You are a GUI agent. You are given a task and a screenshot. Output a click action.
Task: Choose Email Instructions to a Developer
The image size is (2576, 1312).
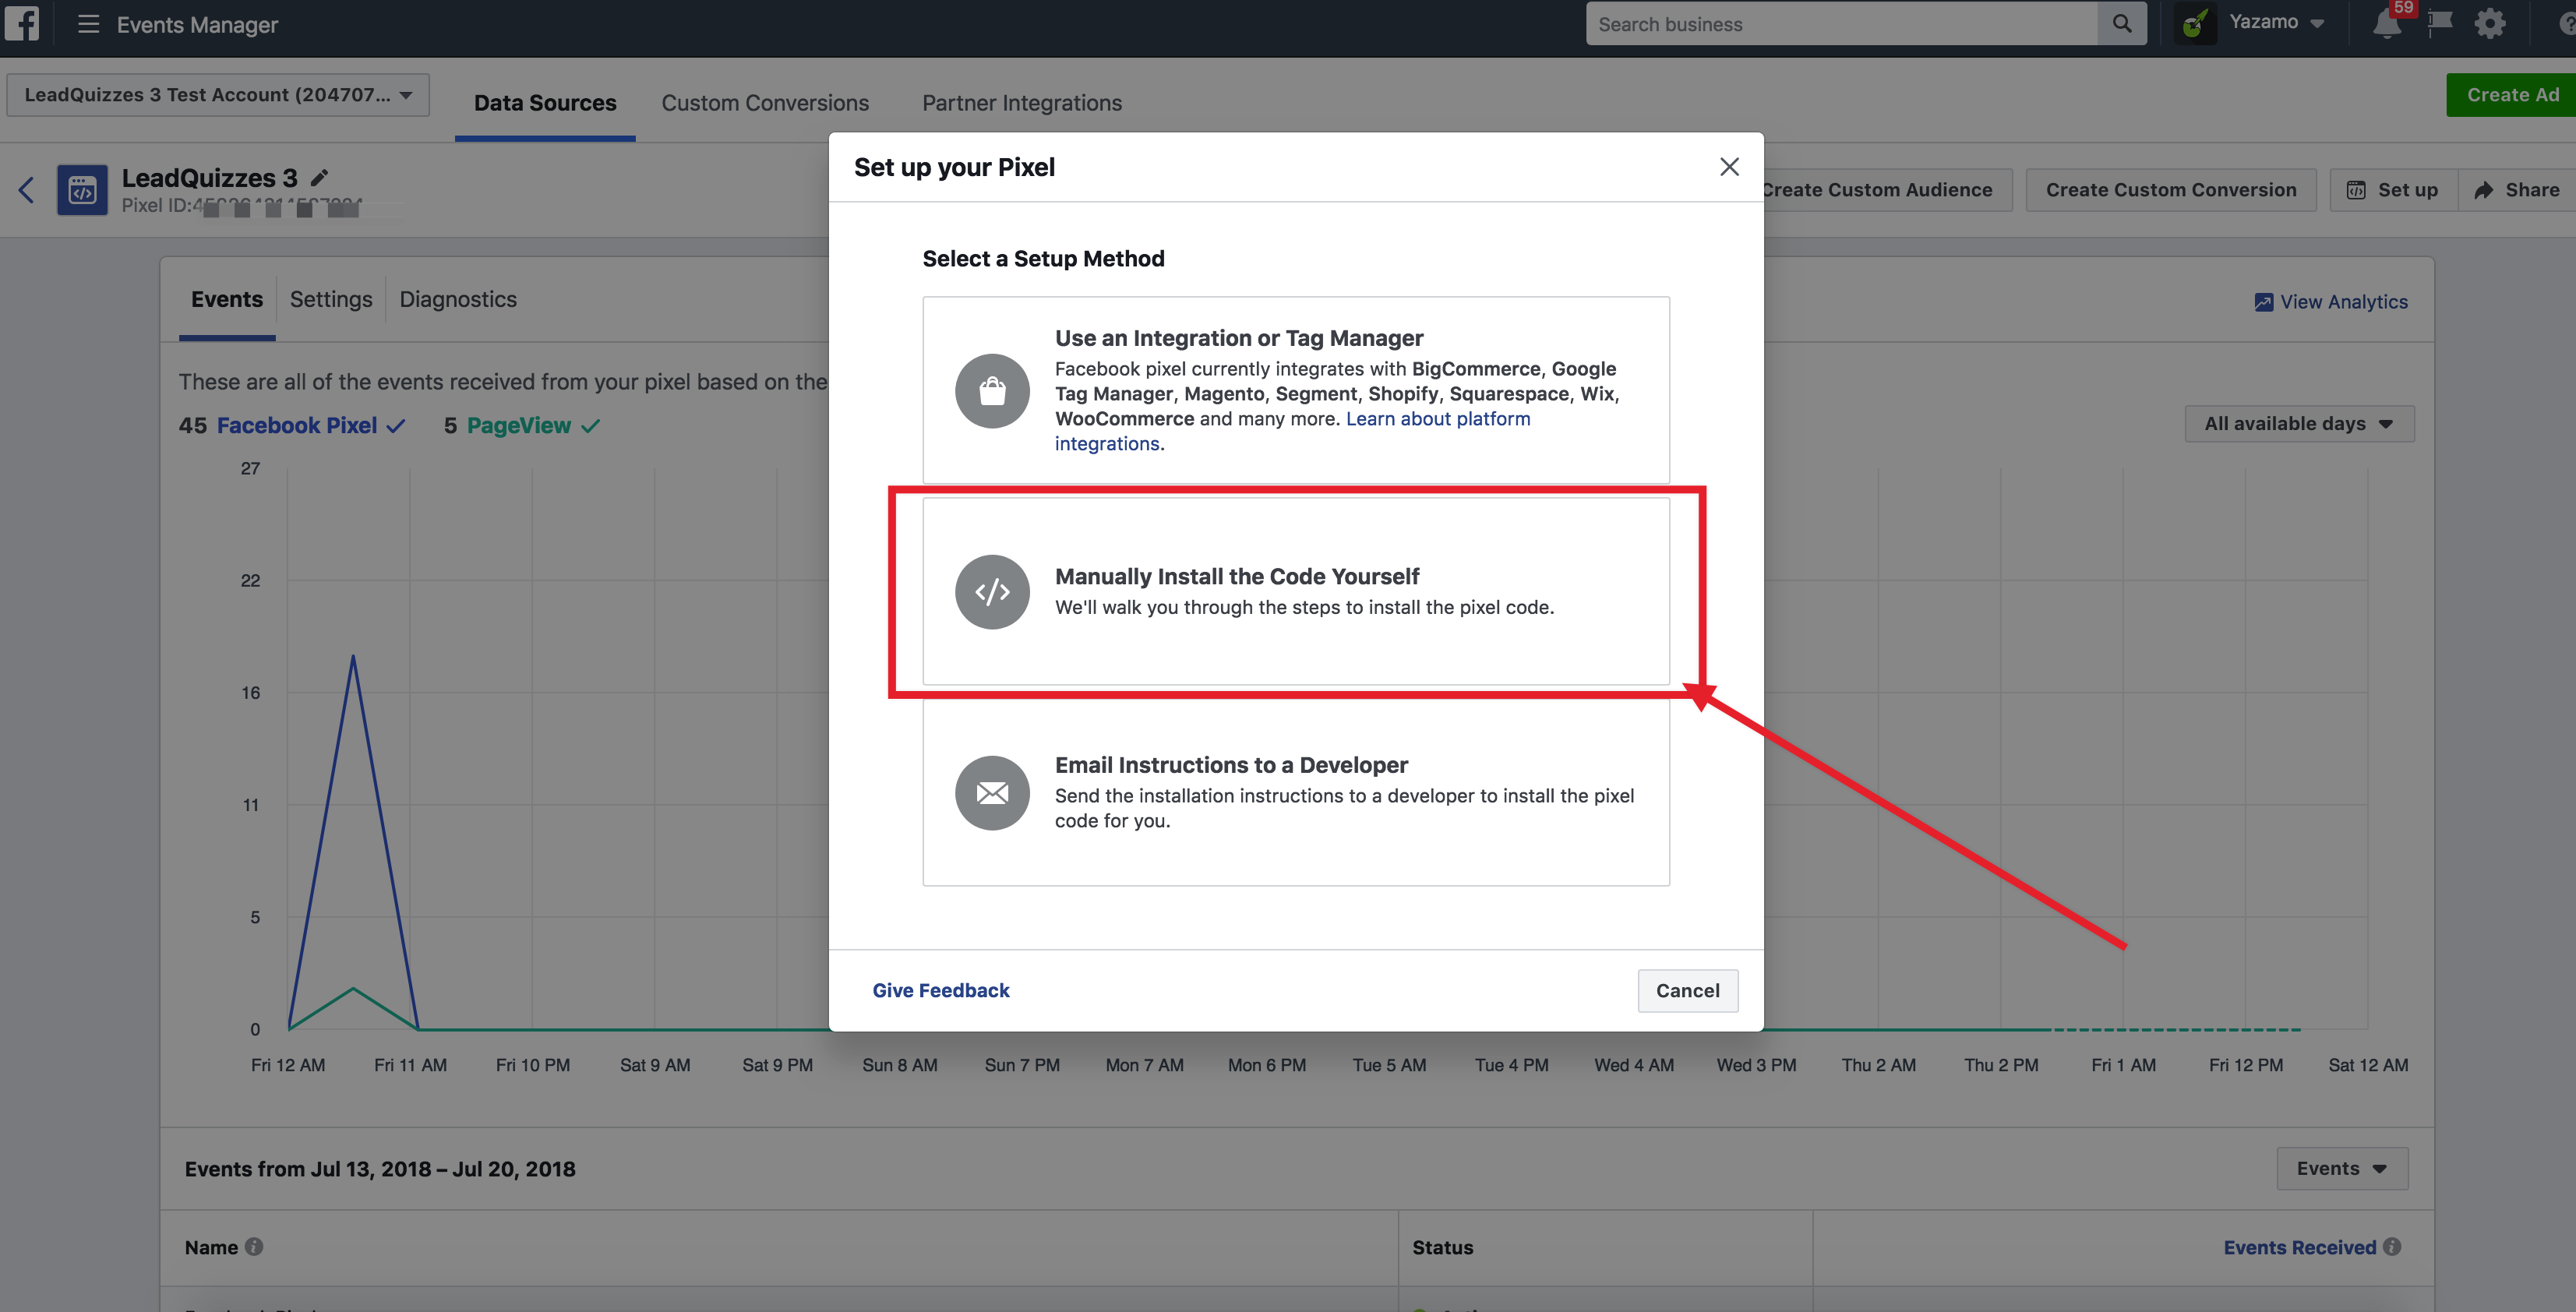click(x=1296, y=792)
